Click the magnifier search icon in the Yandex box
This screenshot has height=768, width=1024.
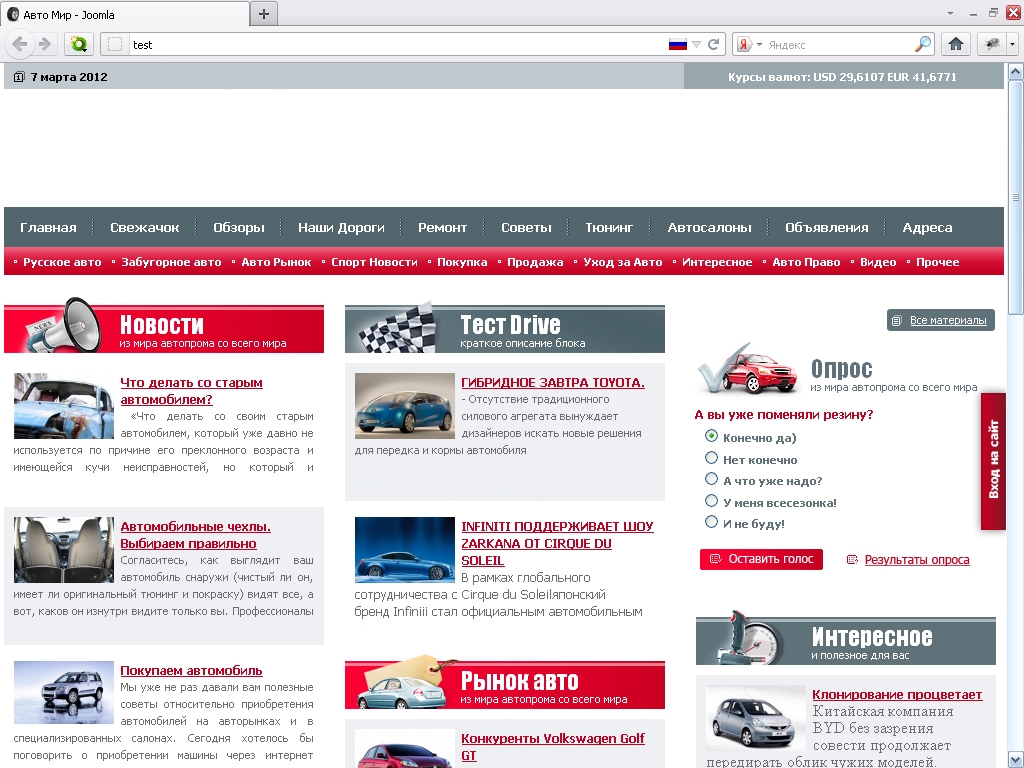[x=923, y=44]
